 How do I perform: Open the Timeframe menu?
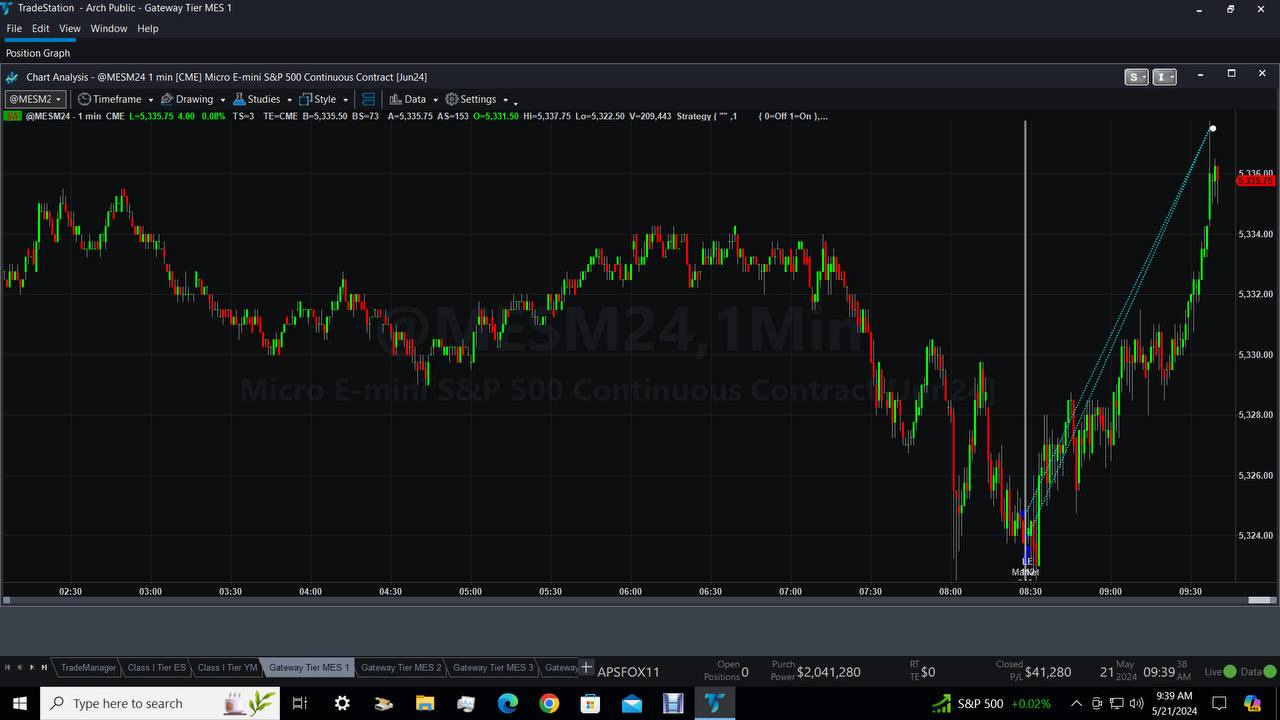point(110,99)
